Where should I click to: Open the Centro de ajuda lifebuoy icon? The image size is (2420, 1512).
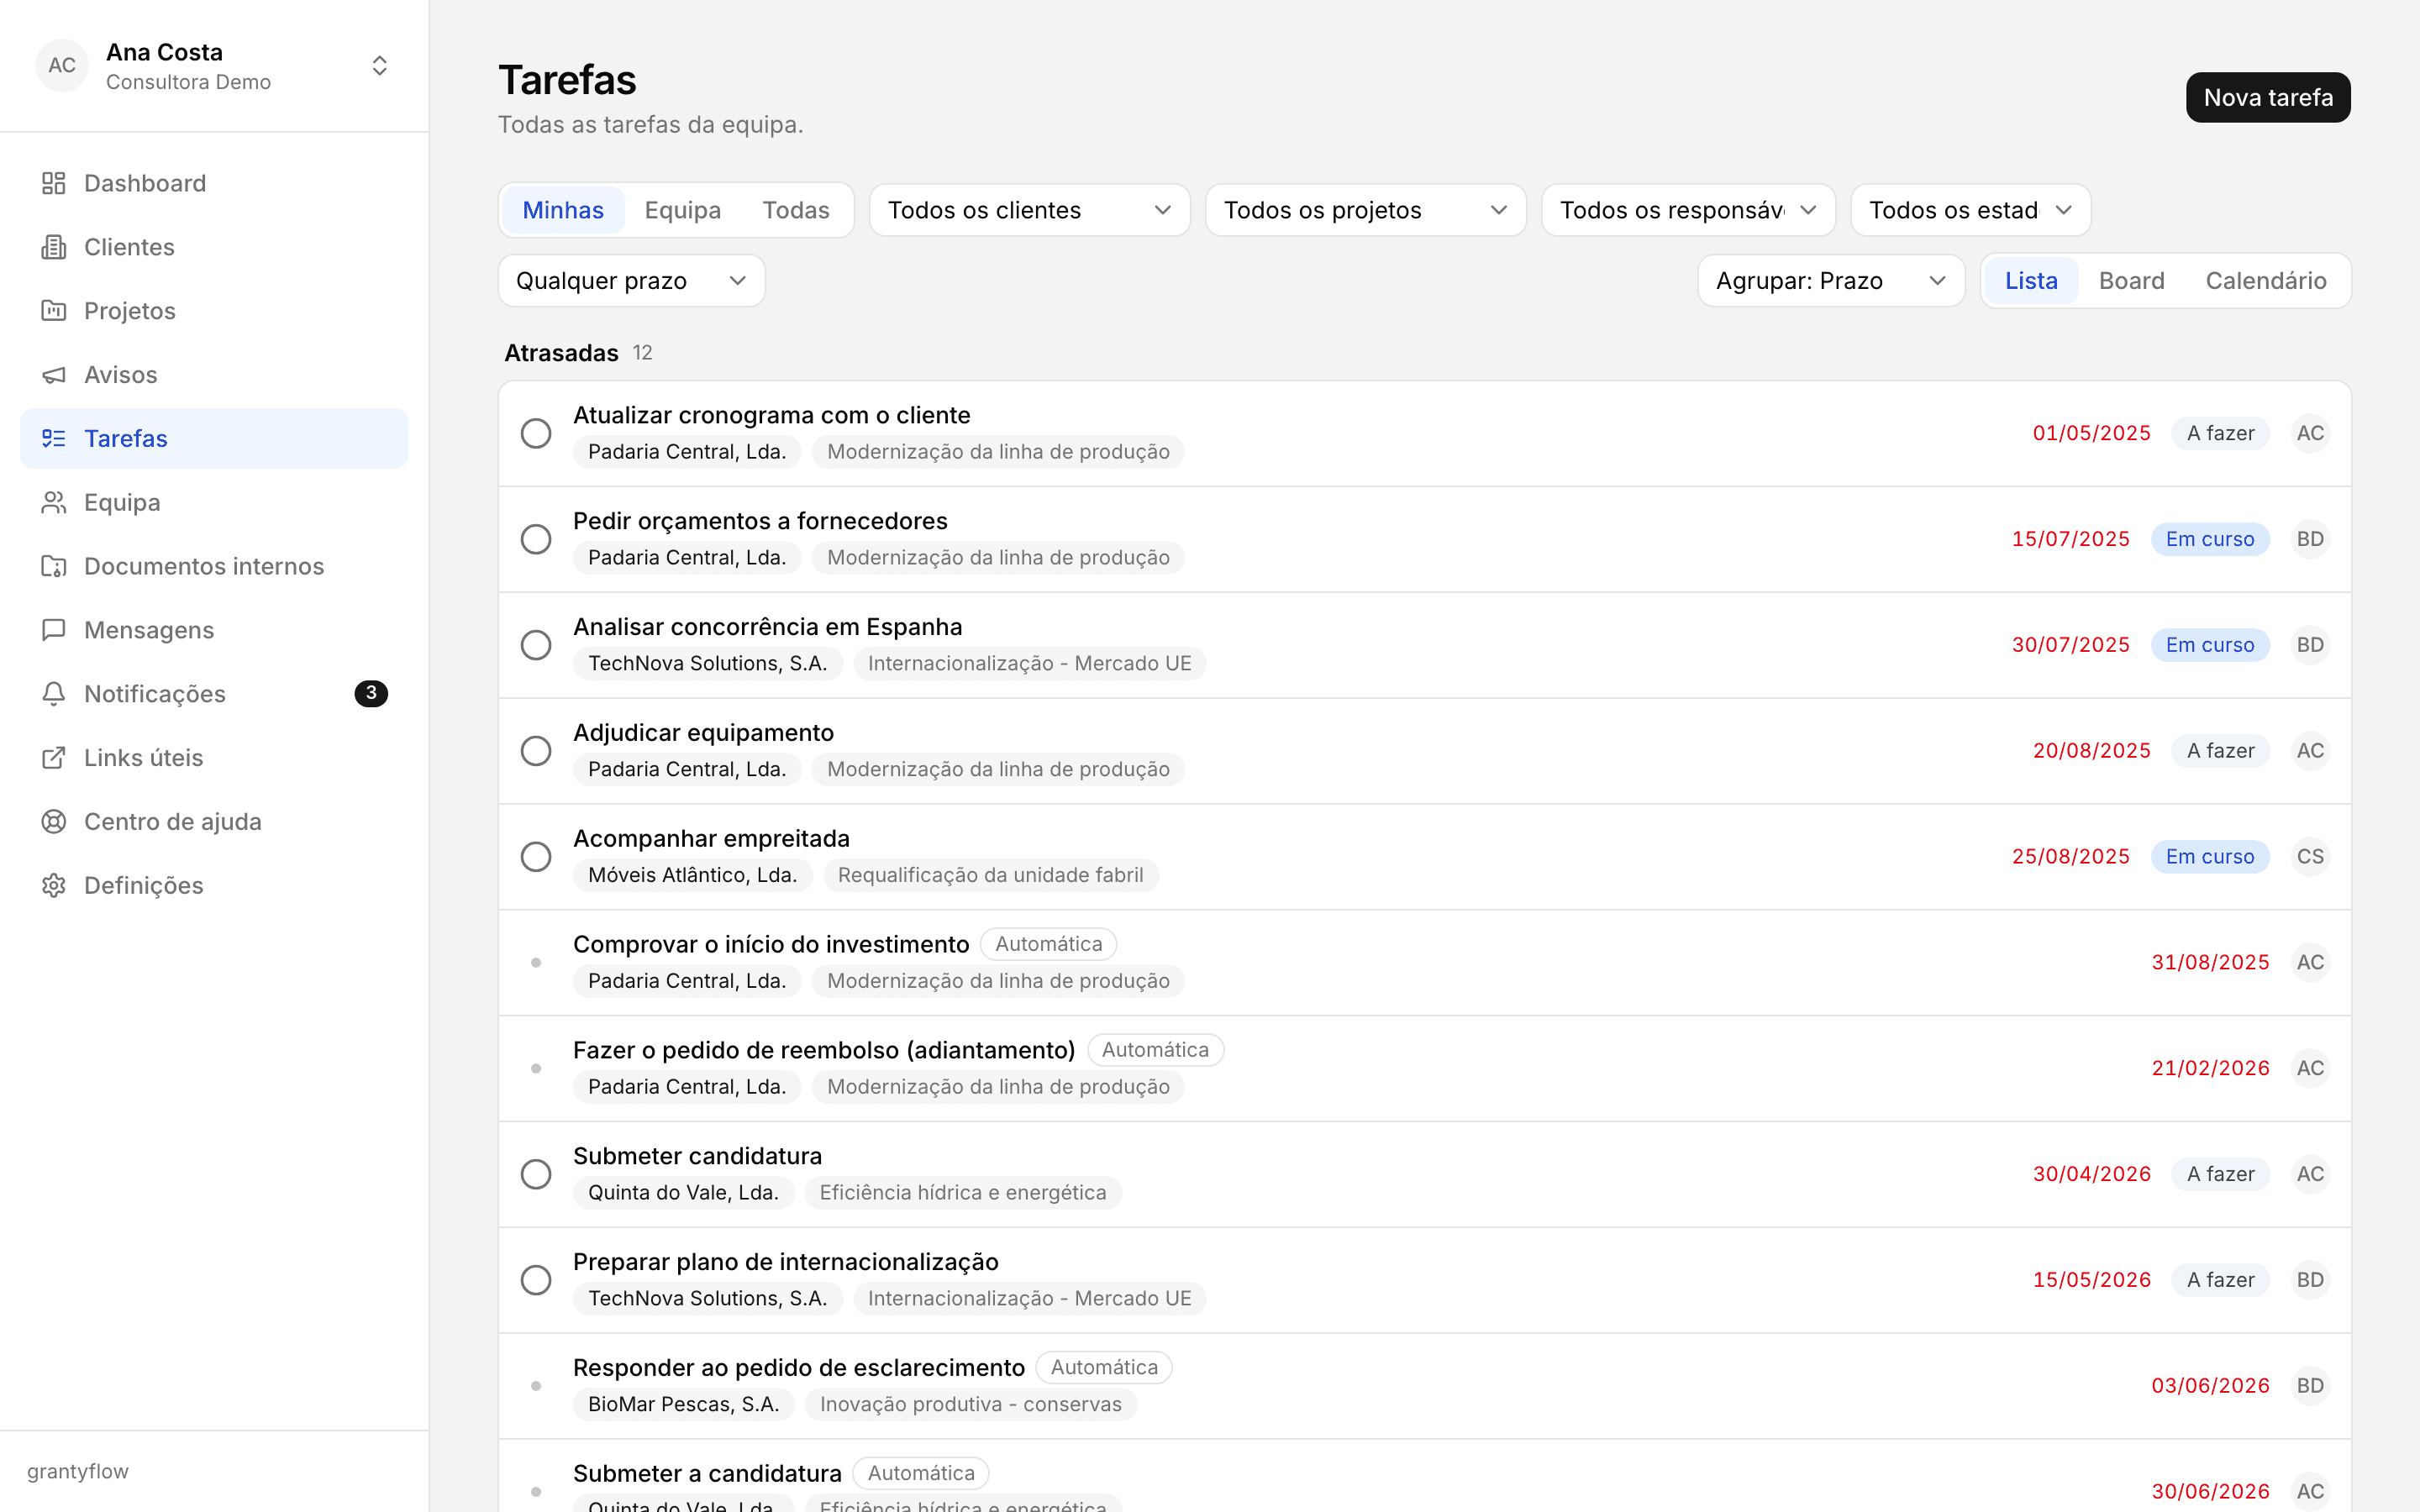click(53, 822)
